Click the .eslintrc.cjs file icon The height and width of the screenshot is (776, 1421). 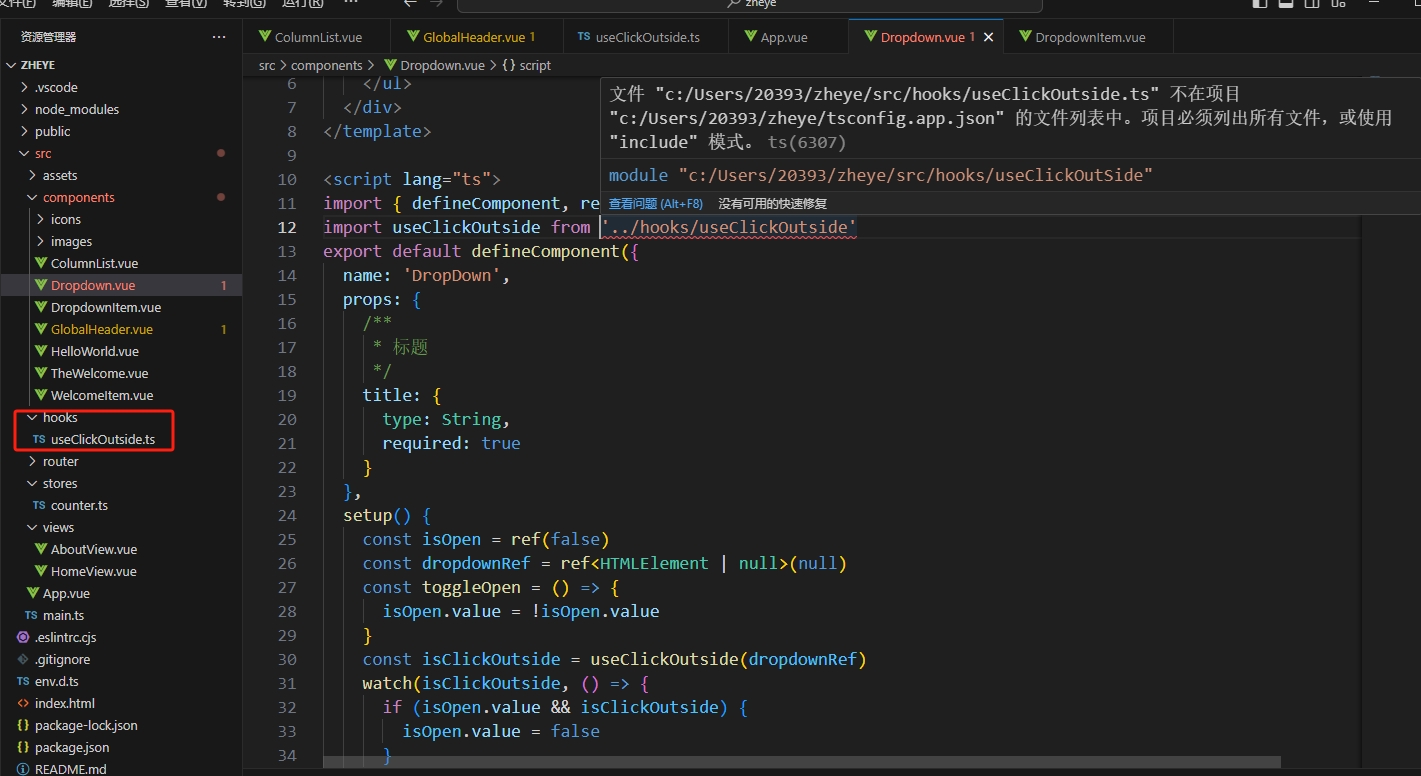[x=23, y=637]
